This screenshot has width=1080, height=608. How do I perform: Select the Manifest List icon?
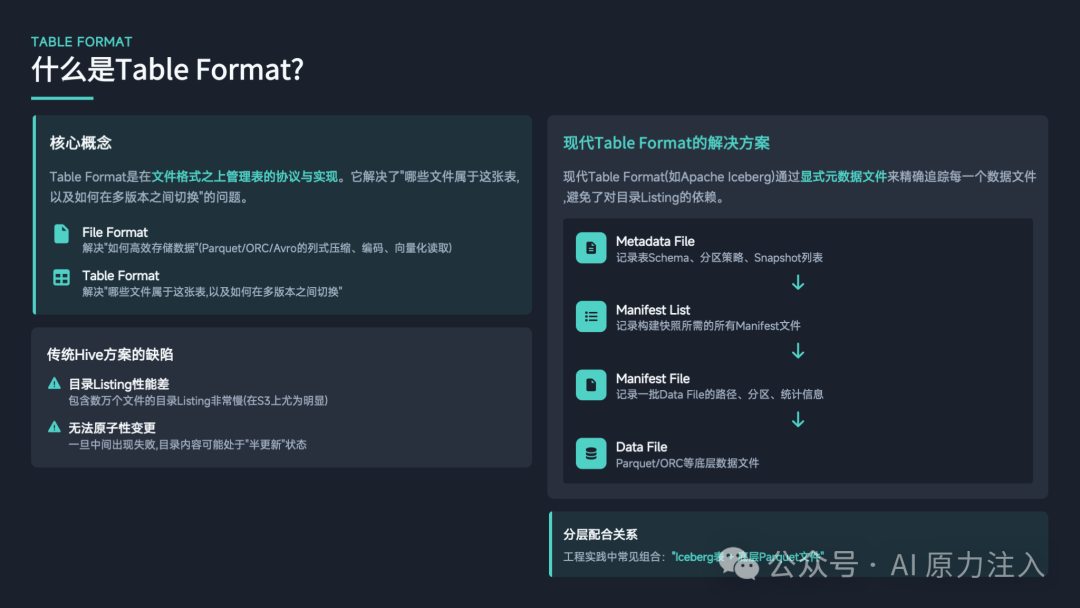[591, 317]
